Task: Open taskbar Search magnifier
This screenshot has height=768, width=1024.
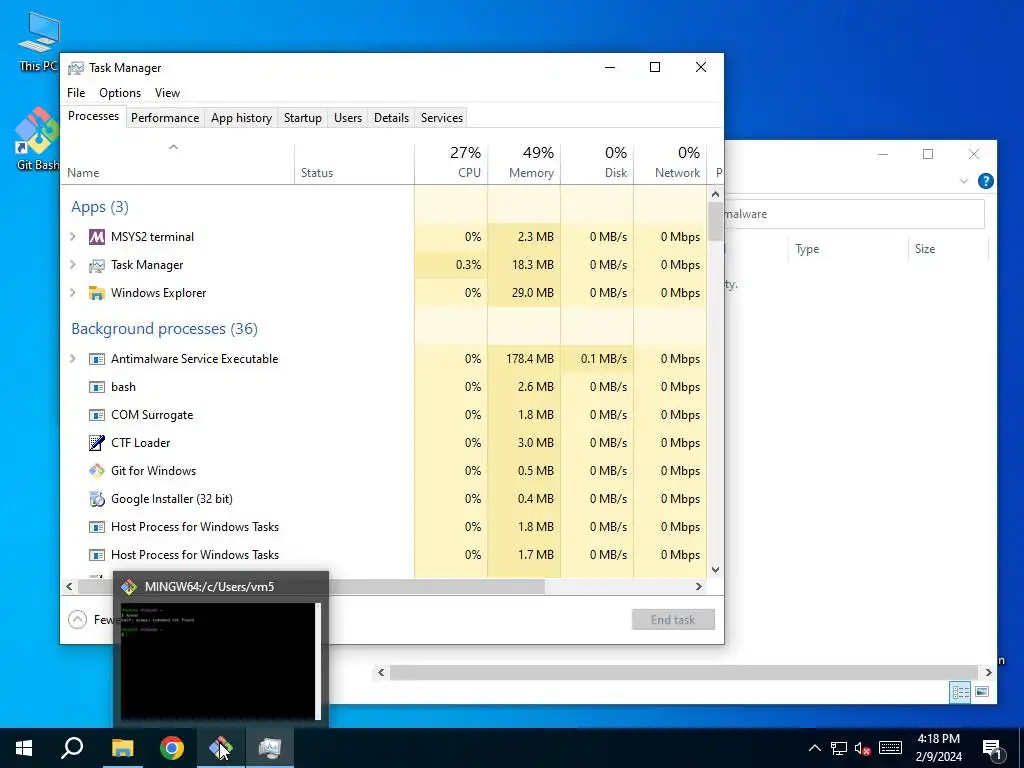Action: click(x=72, y=748)
